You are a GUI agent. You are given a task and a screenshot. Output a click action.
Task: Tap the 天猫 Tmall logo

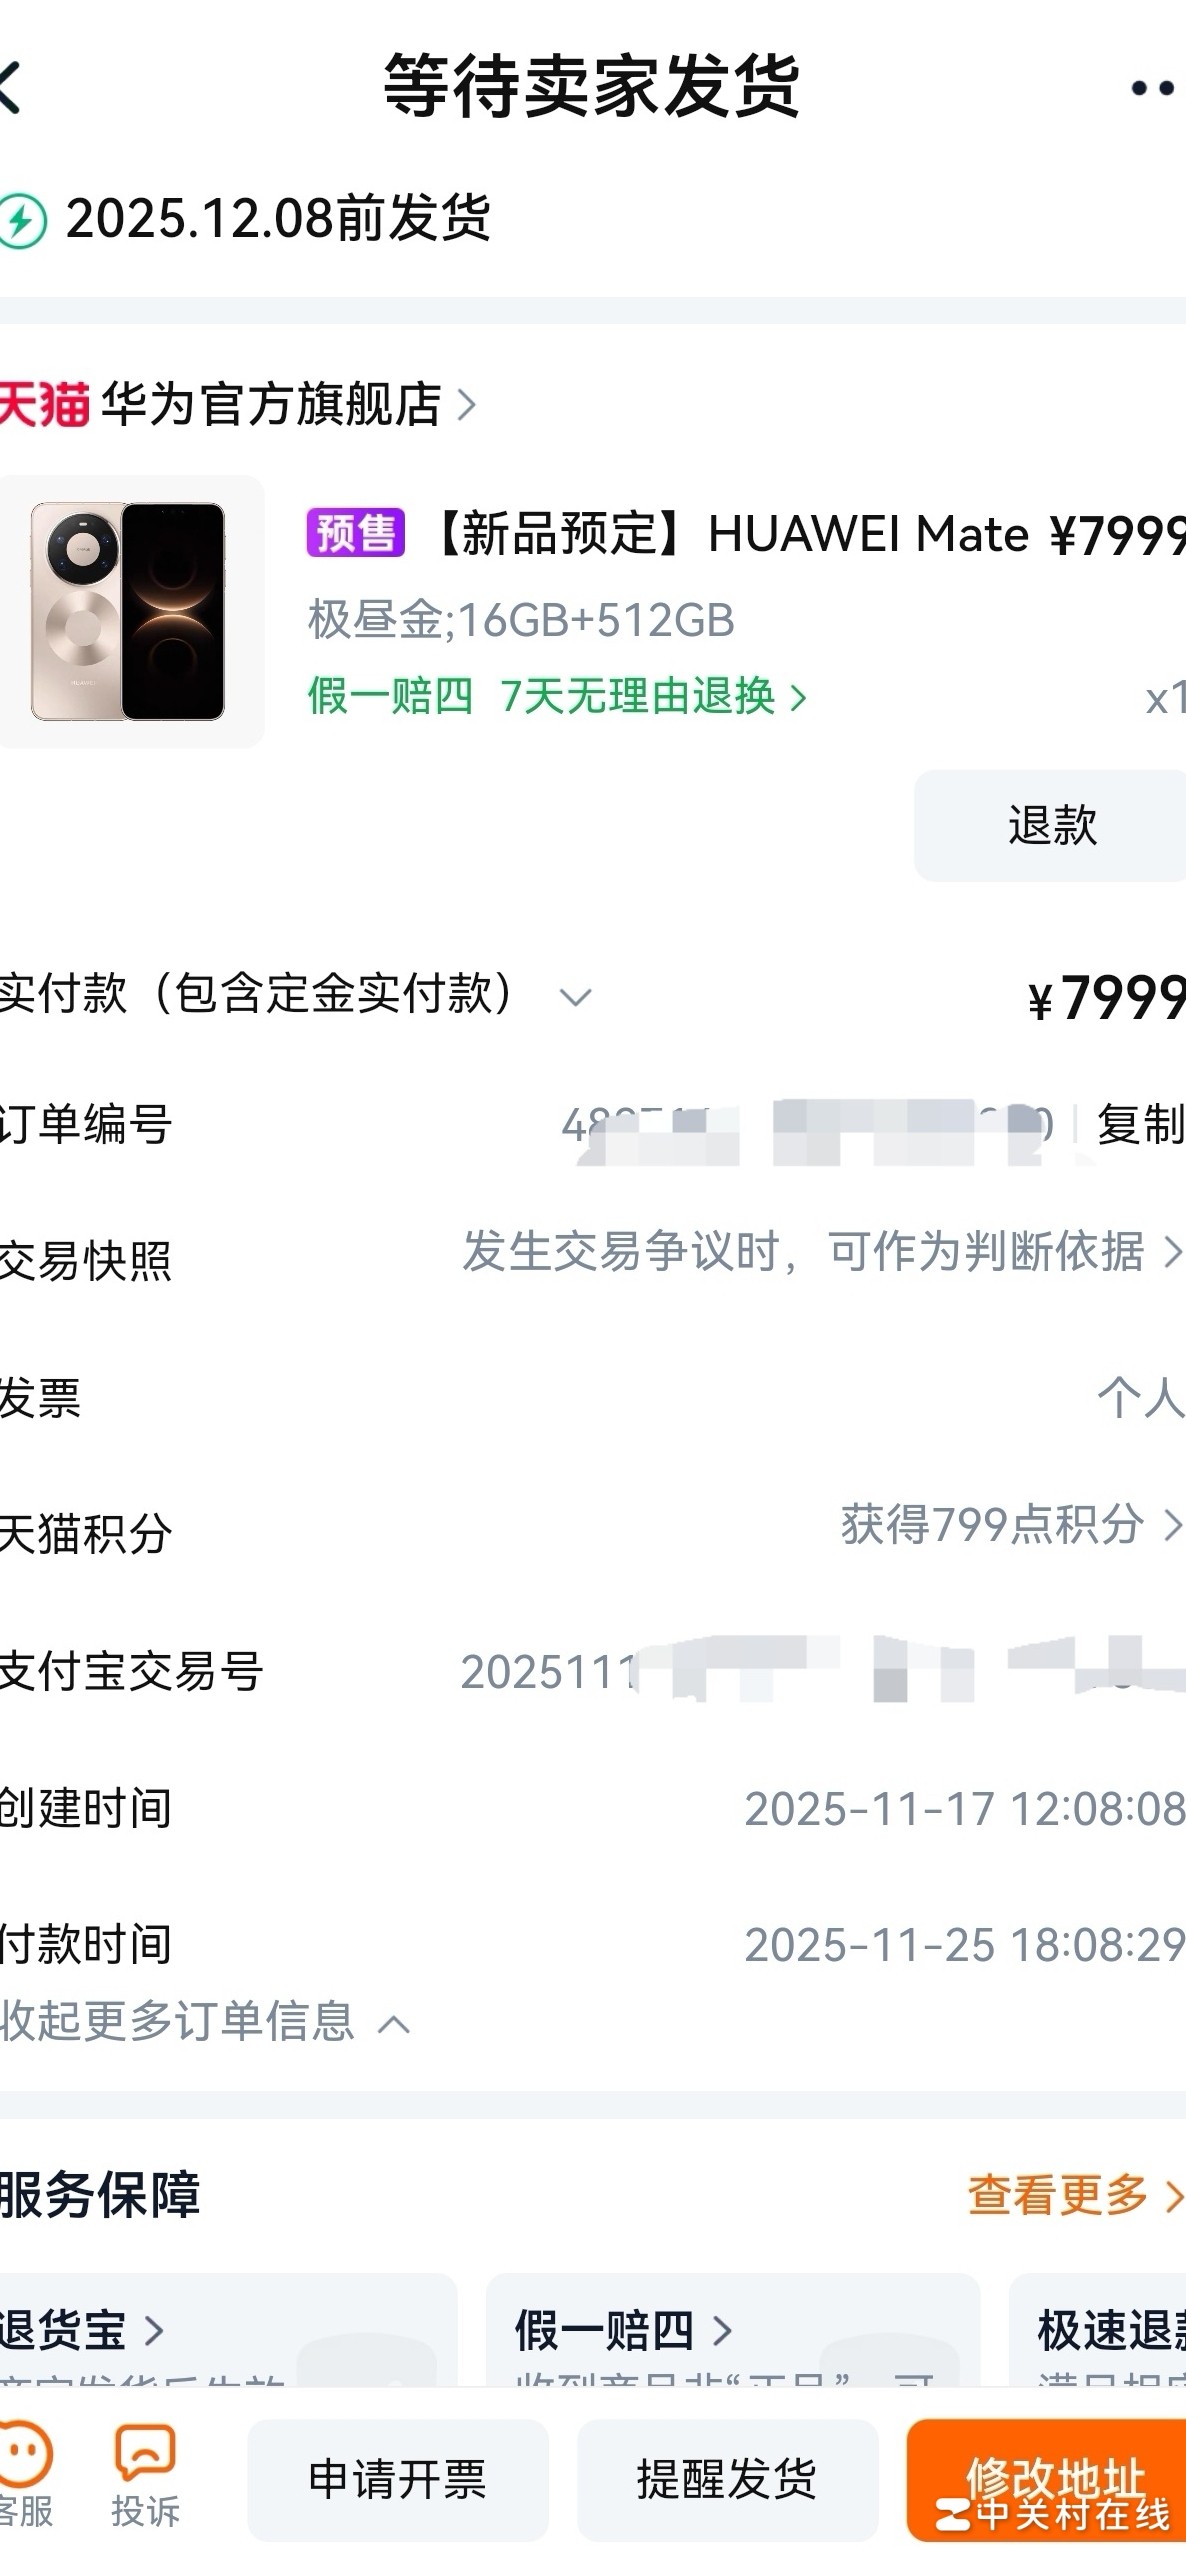(44, 403)
